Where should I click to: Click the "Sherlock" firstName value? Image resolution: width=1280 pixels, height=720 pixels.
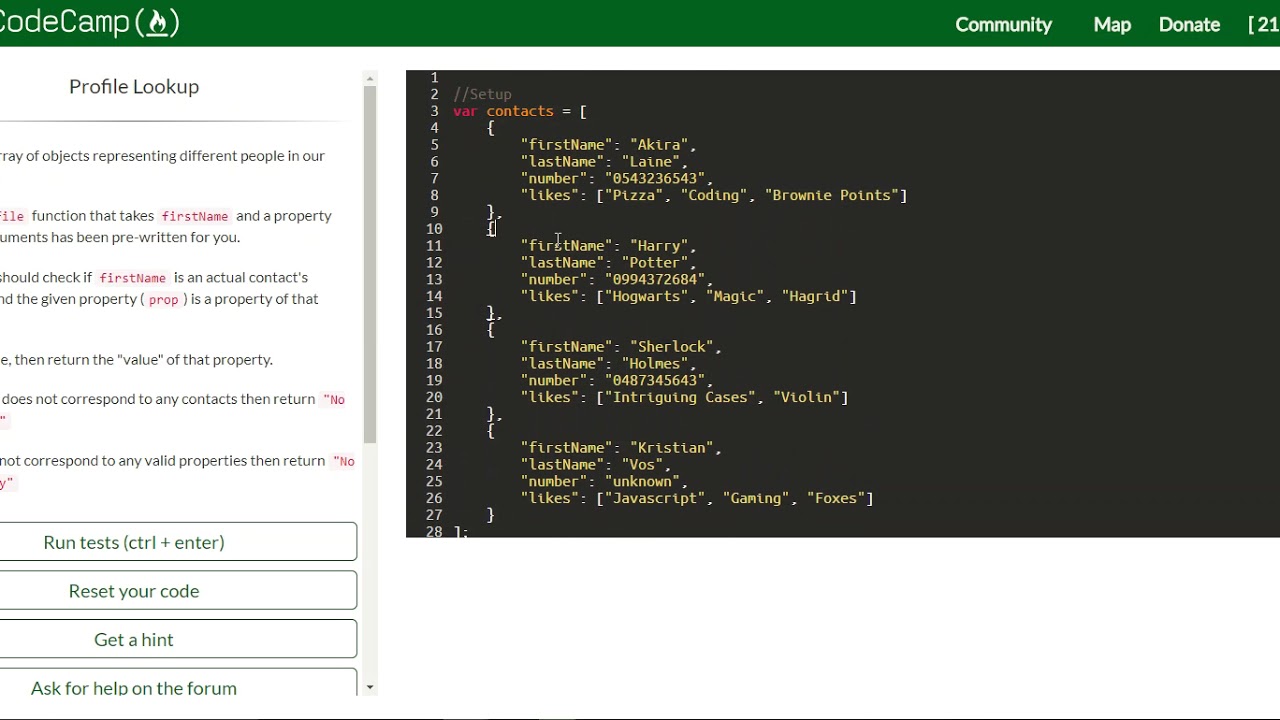[x=672, y=347]
